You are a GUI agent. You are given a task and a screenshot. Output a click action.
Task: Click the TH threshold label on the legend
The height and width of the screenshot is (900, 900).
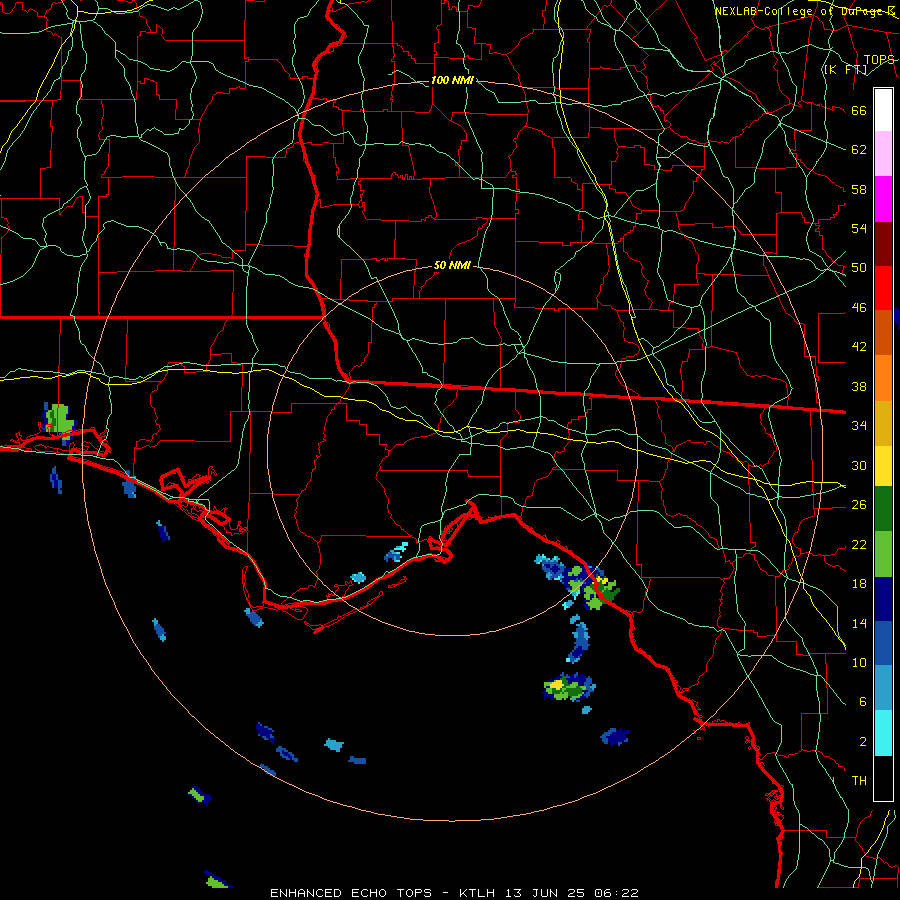point(859,781)
